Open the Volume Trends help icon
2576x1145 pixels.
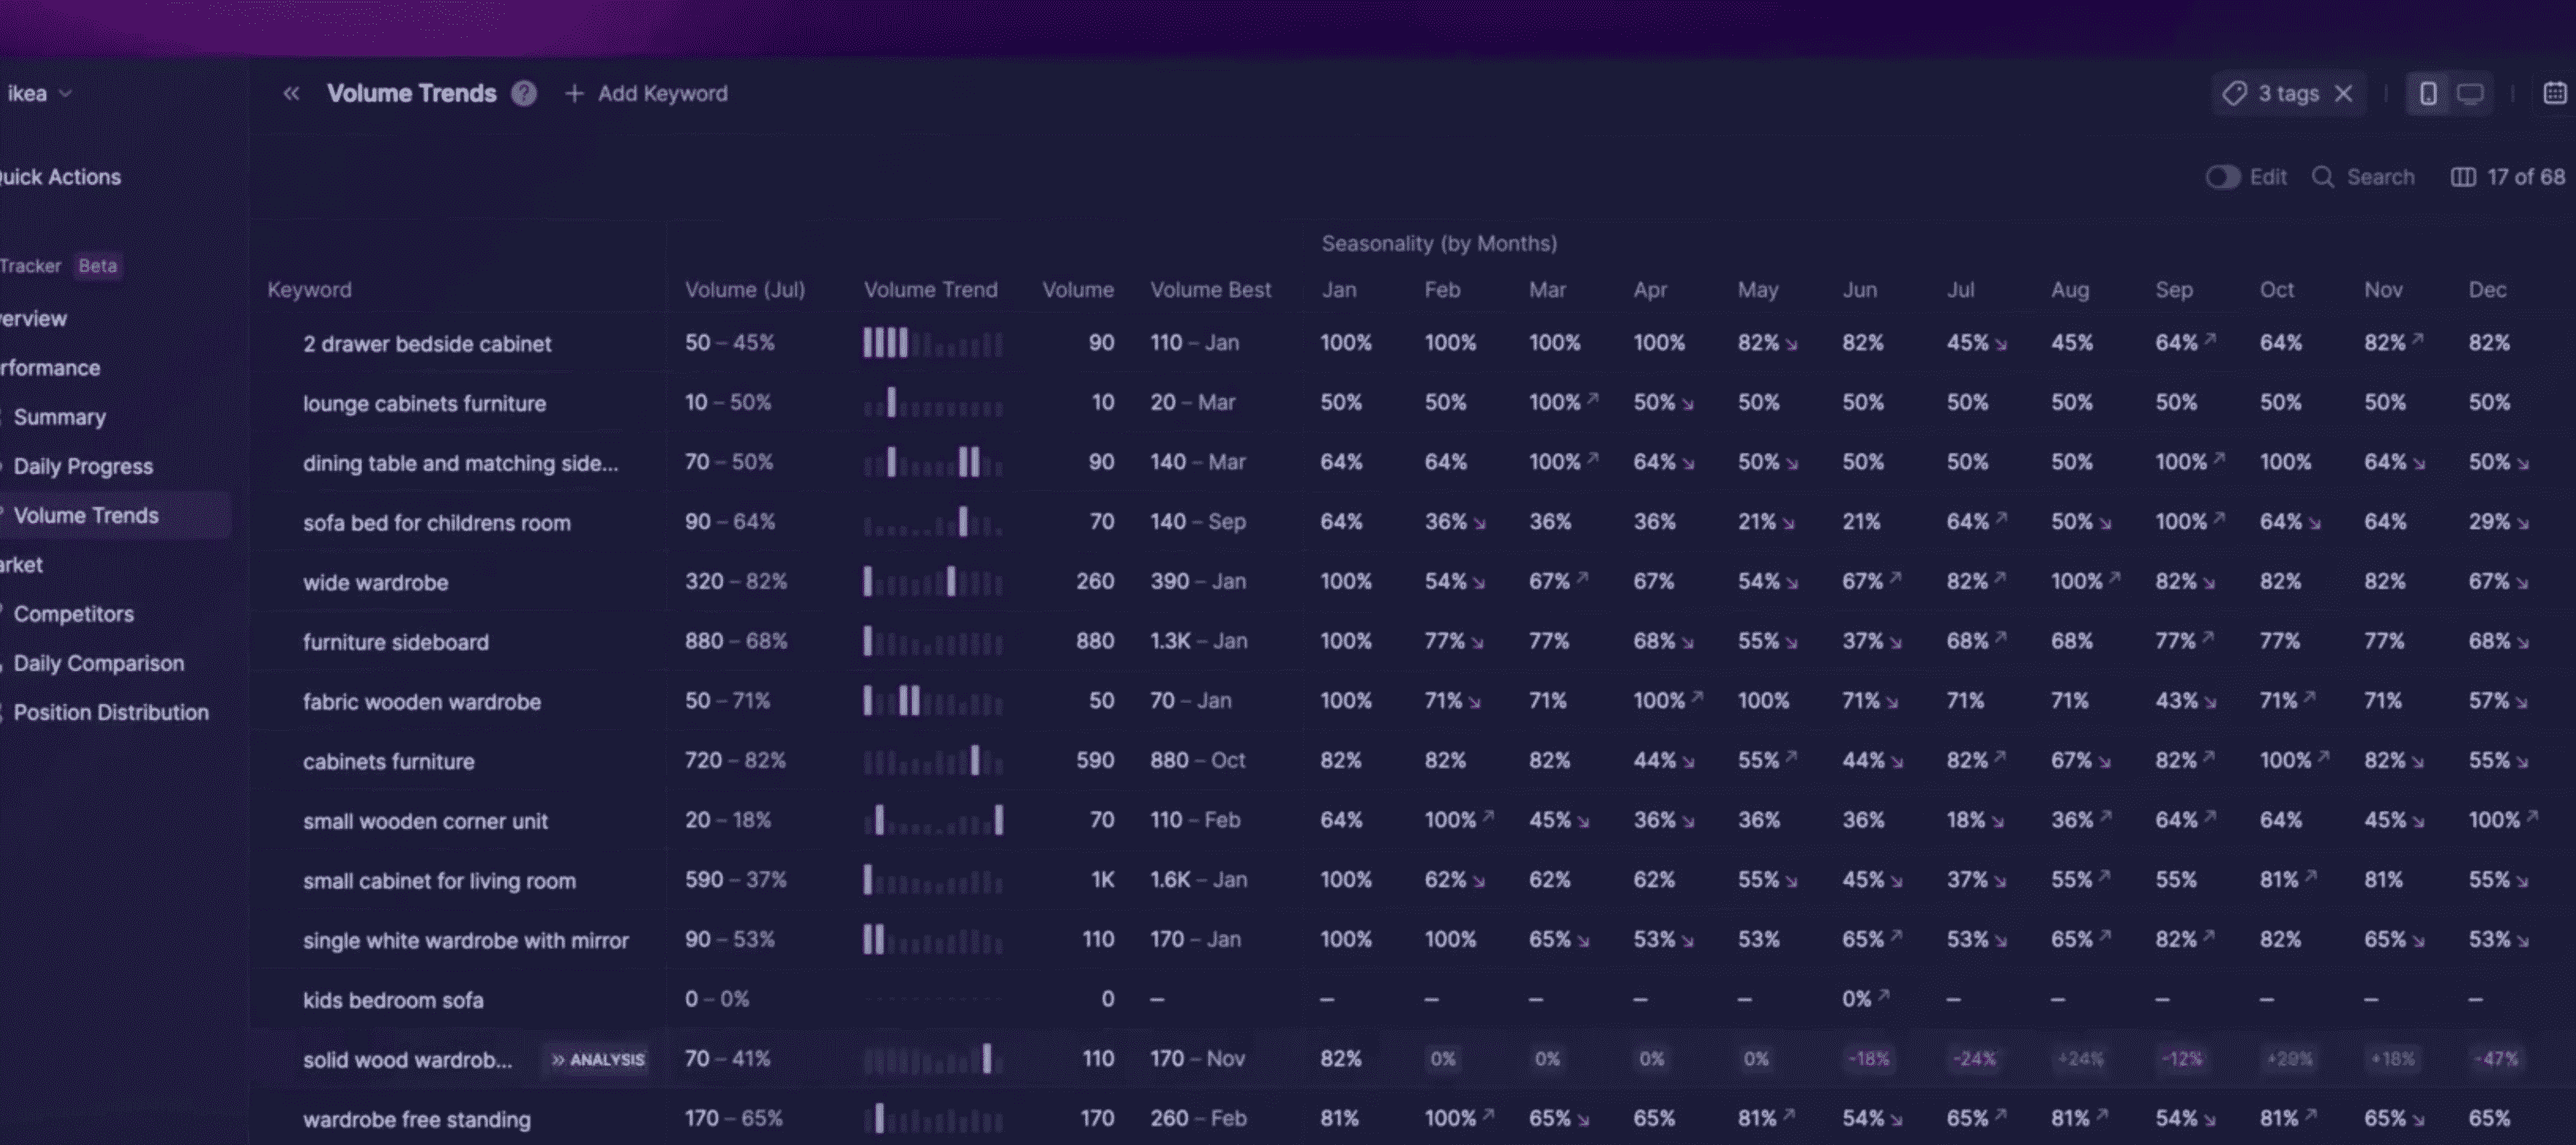tap(524, 94)
